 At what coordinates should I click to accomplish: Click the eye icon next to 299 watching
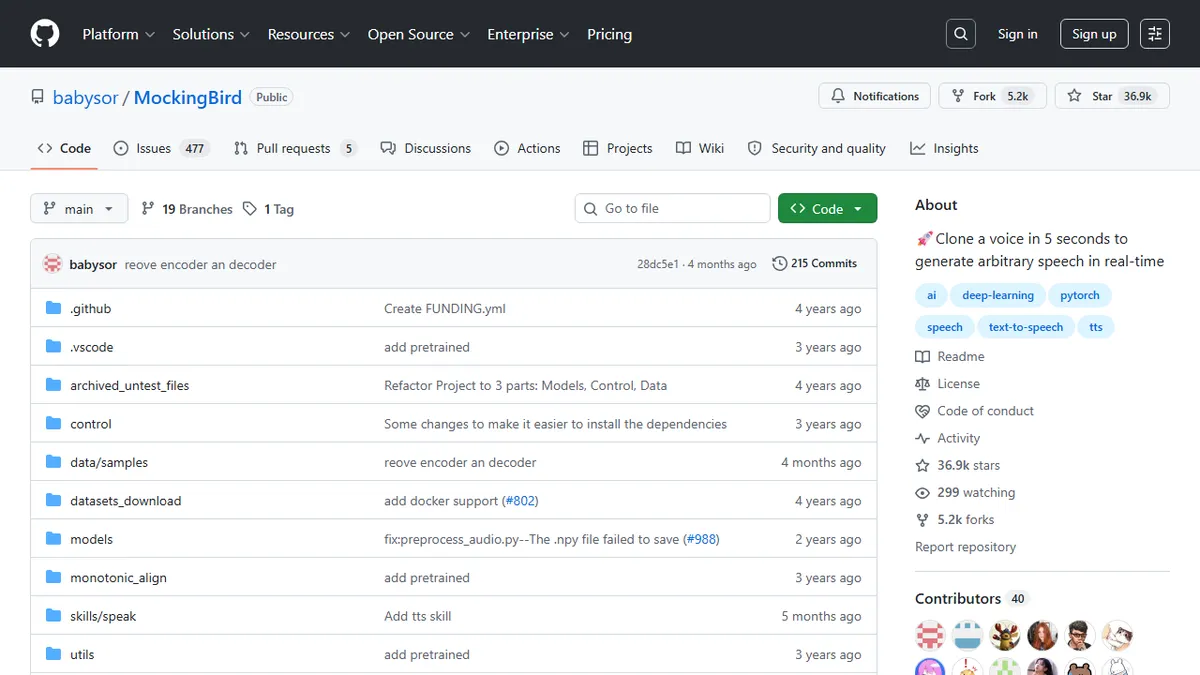pyautogui.click(x=922, y=493)
